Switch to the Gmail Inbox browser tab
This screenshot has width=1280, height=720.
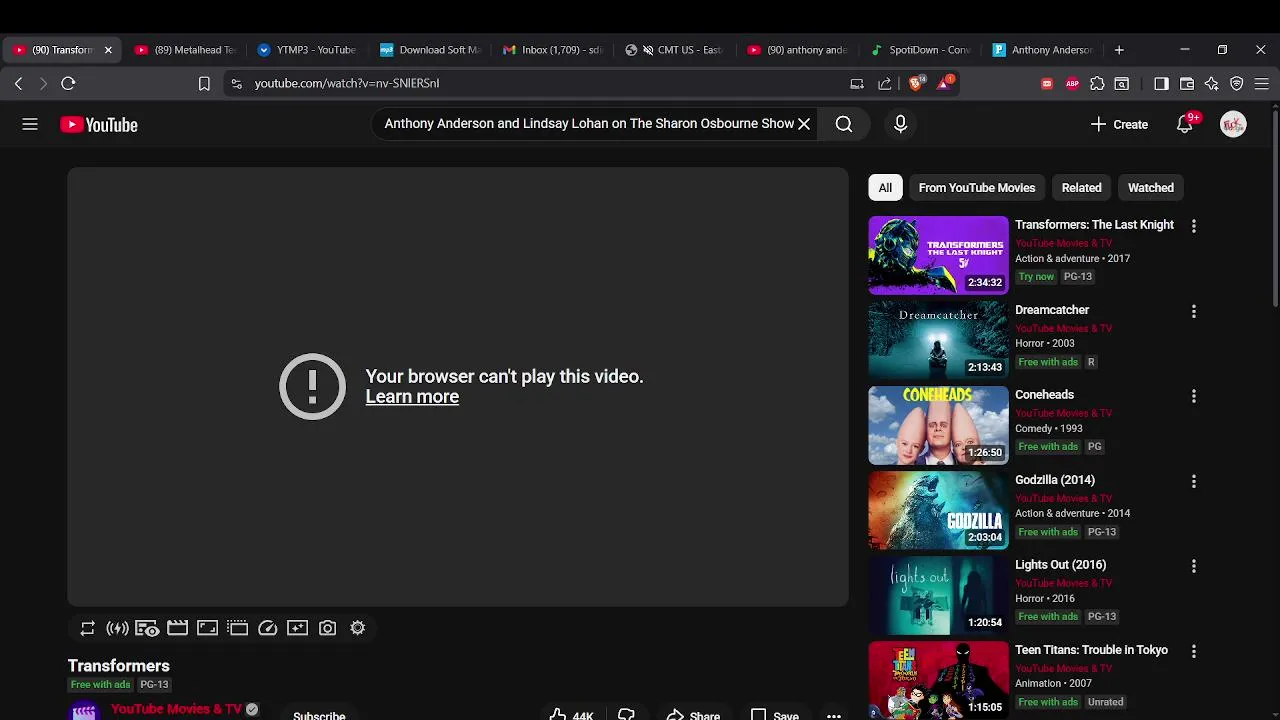553,50
